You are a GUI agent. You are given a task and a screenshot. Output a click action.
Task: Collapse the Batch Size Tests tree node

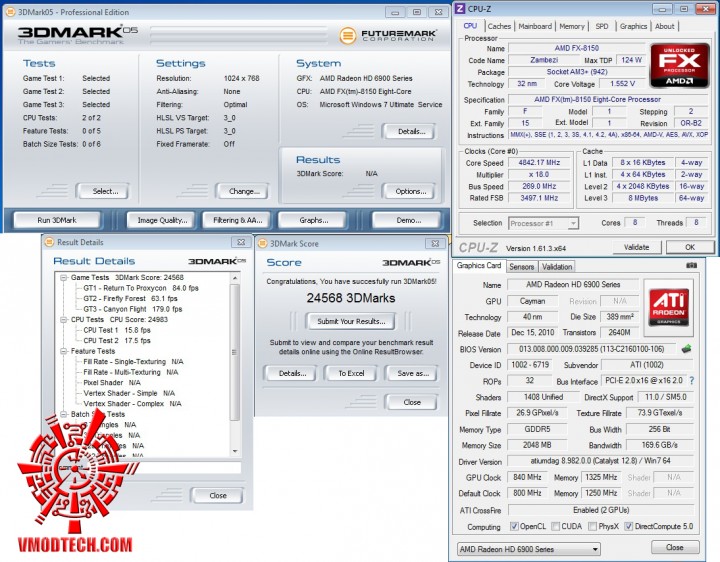(x=64, y=414)
